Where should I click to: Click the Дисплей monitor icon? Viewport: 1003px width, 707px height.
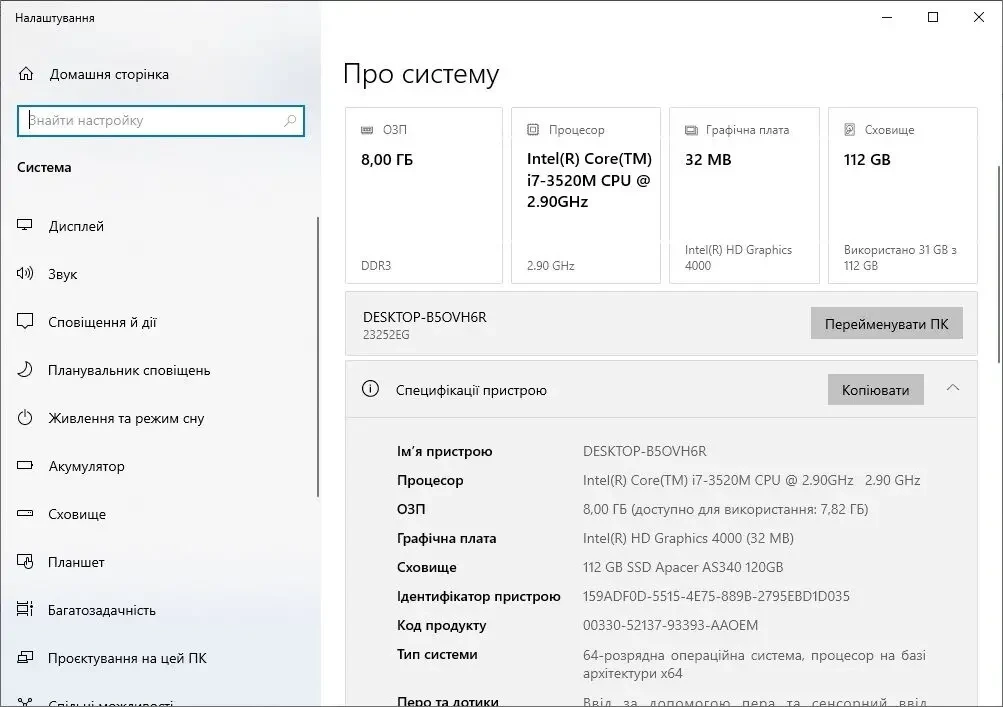(x=25, y=225)
